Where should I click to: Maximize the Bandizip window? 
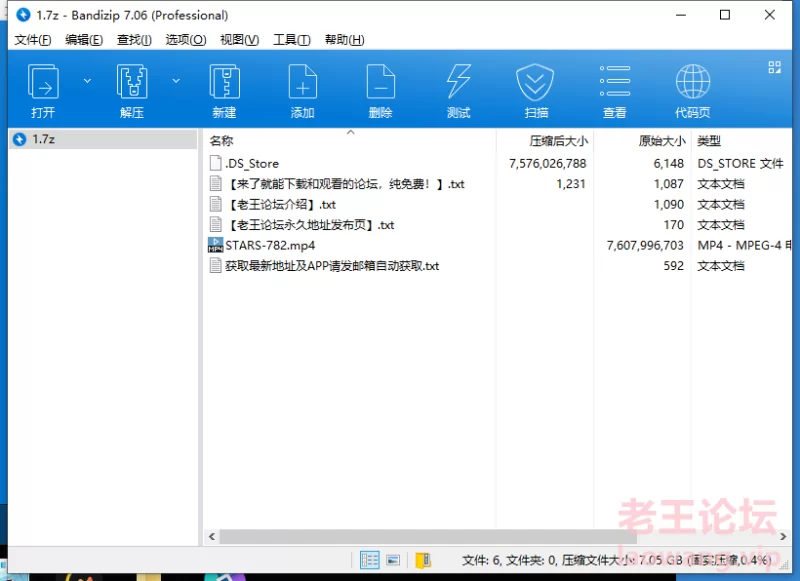pos(724,15)
